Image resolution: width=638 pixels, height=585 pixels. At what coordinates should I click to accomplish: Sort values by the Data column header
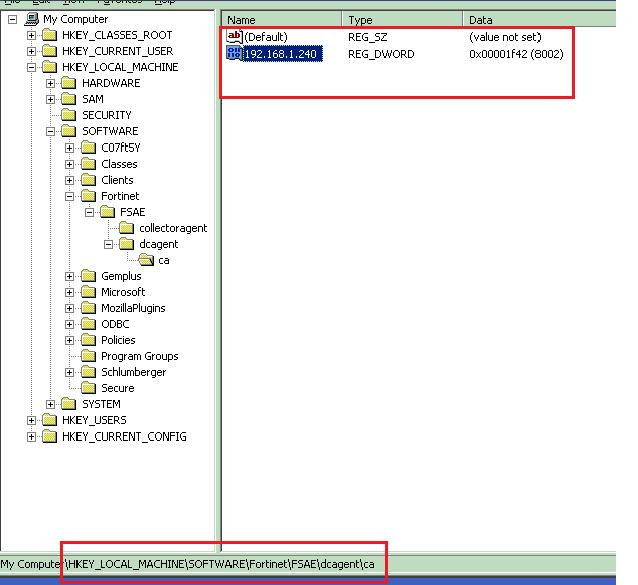point(540,20)
